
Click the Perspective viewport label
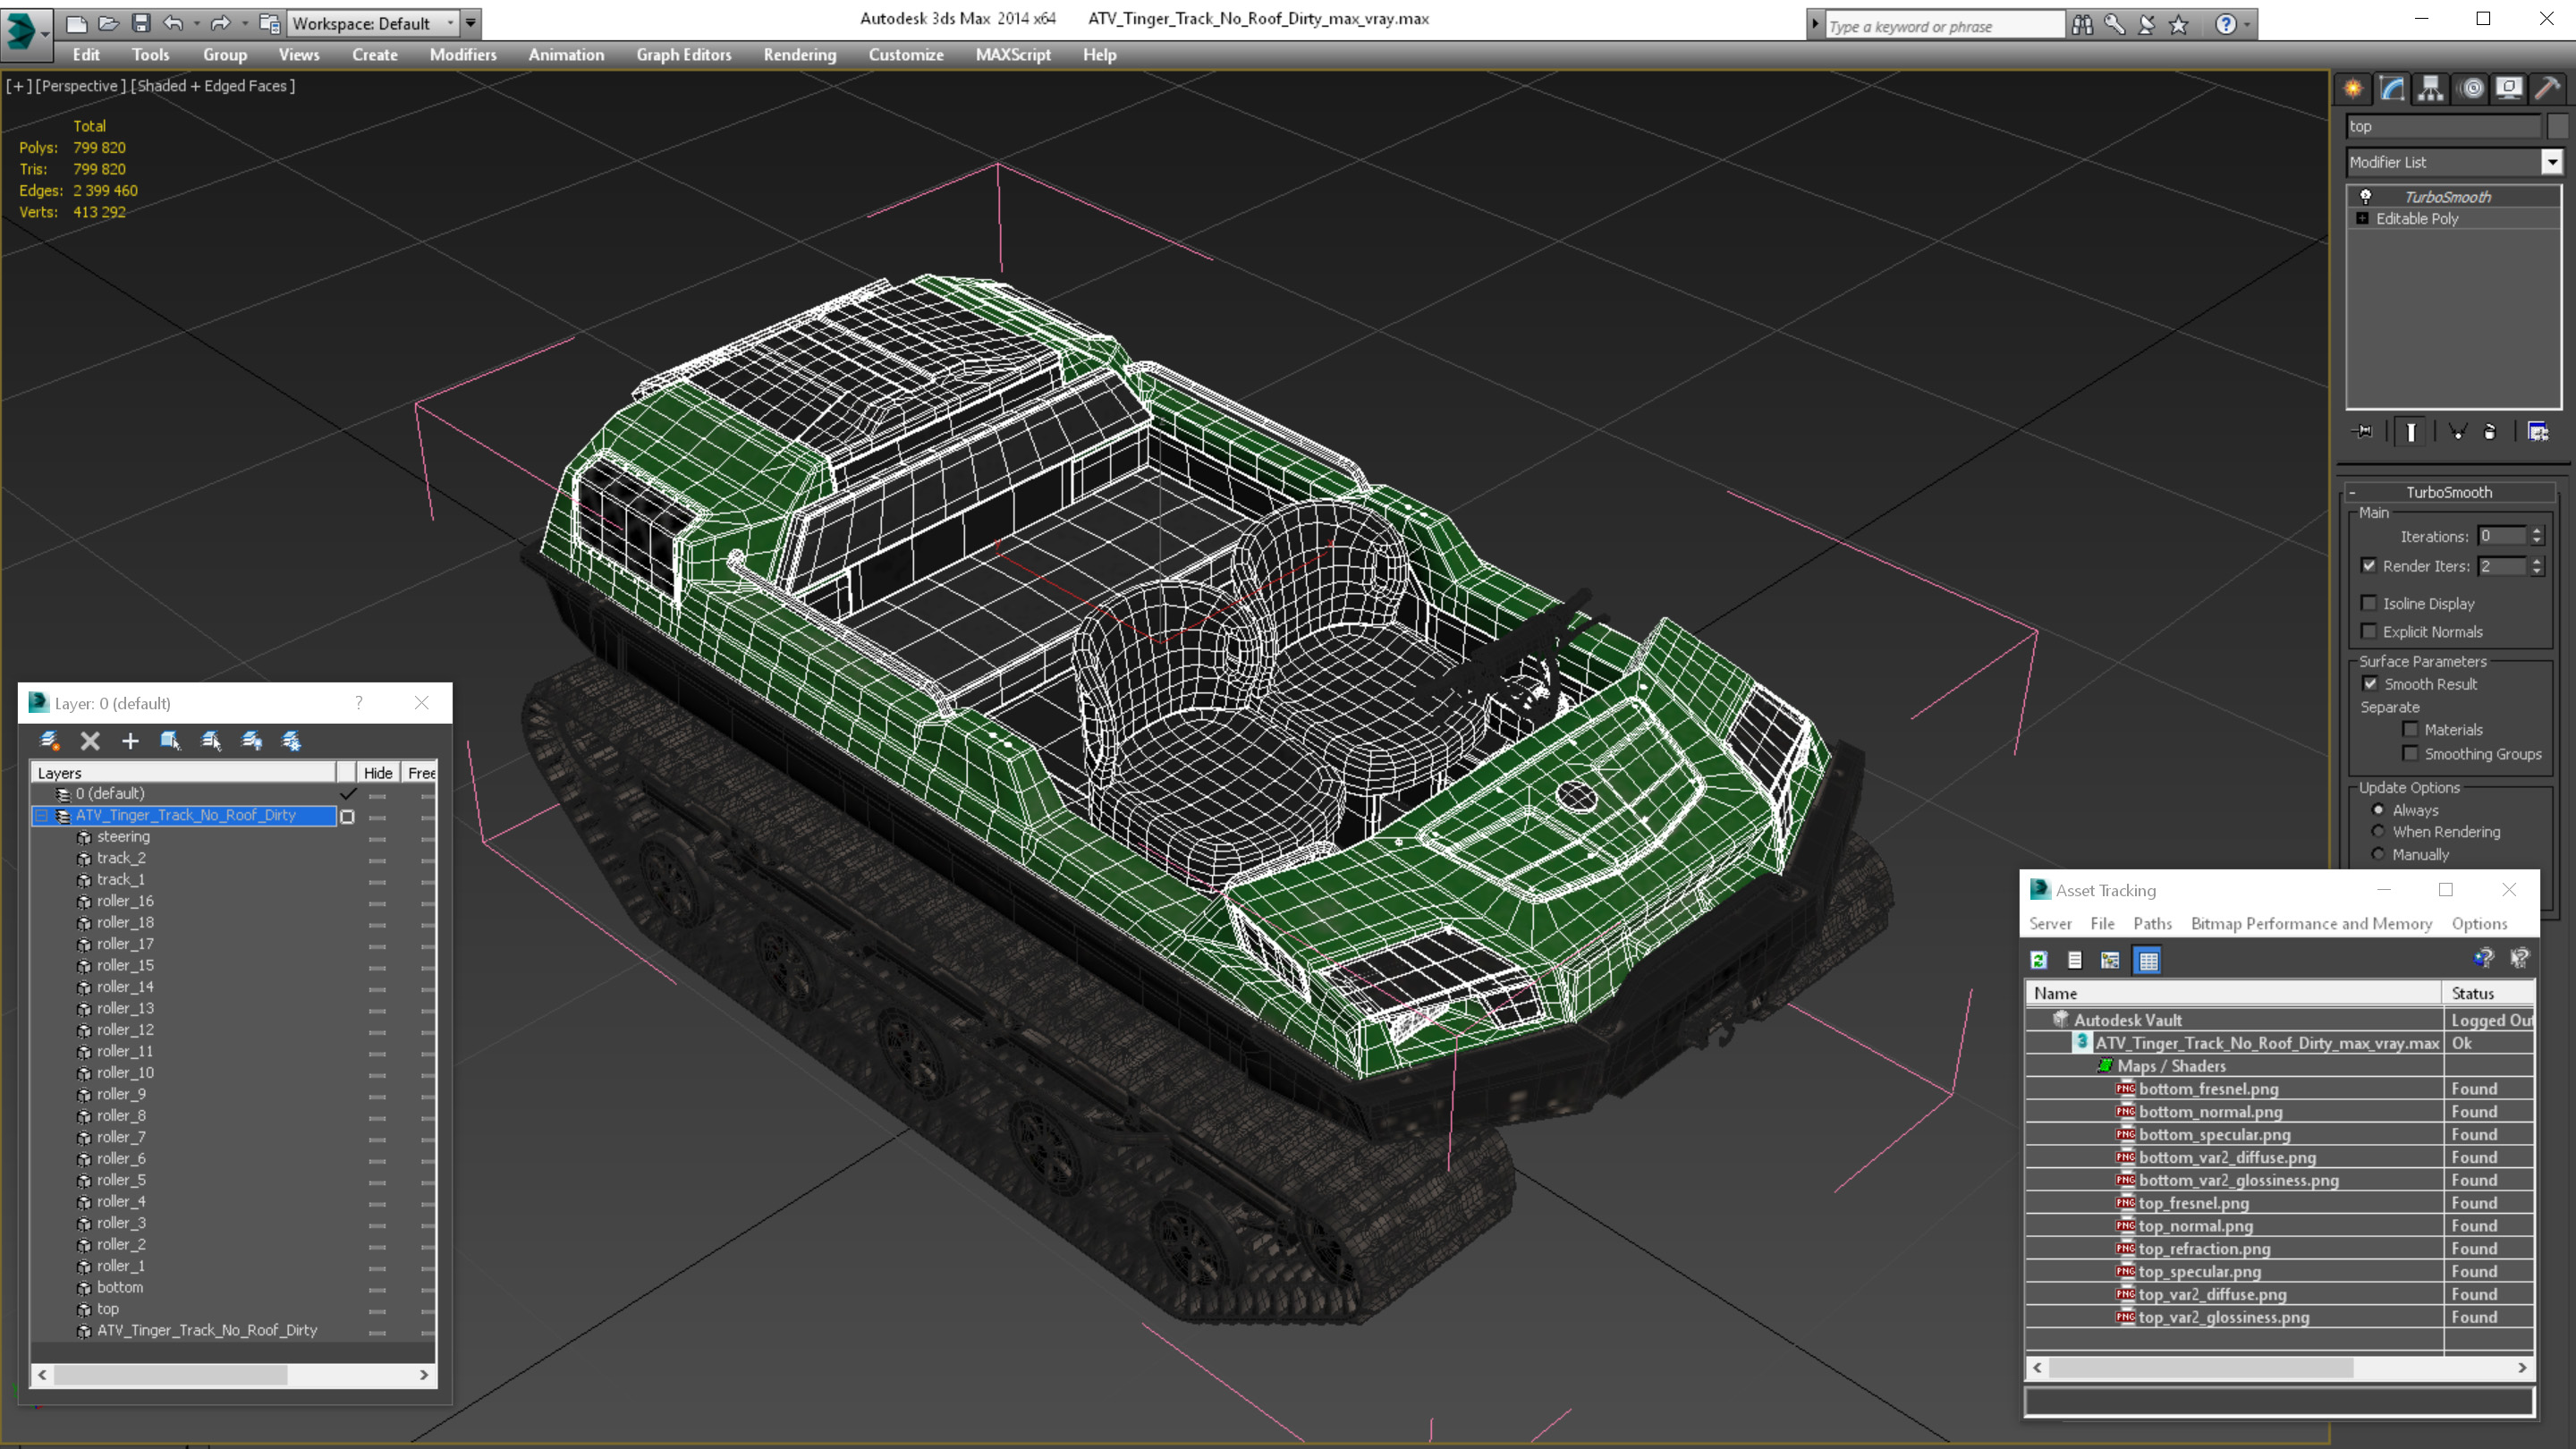tap(81, 86)
